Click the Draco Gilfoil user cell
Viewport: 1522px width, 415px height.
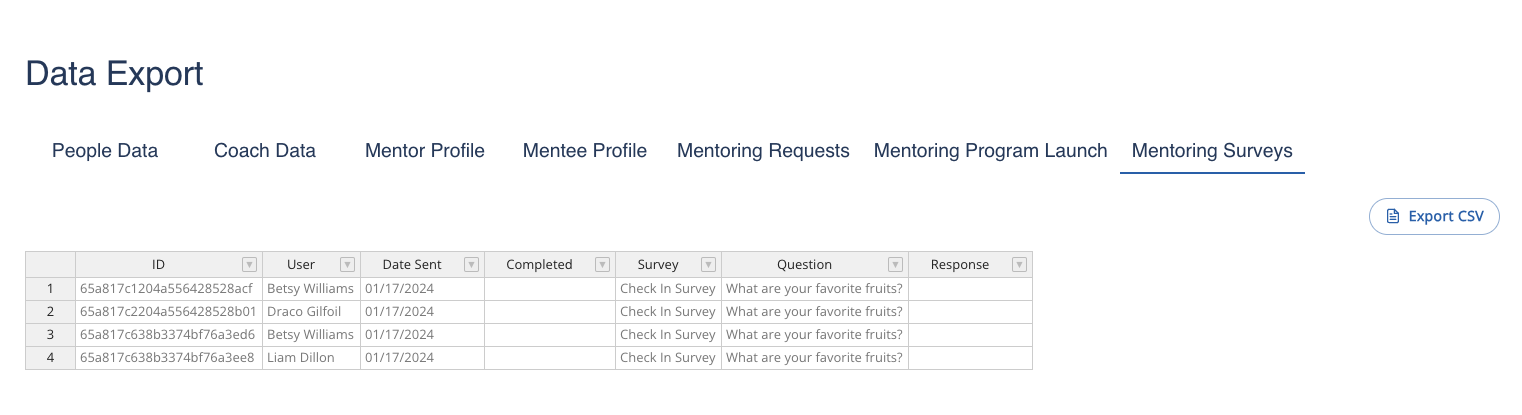[x=311, y=311]
